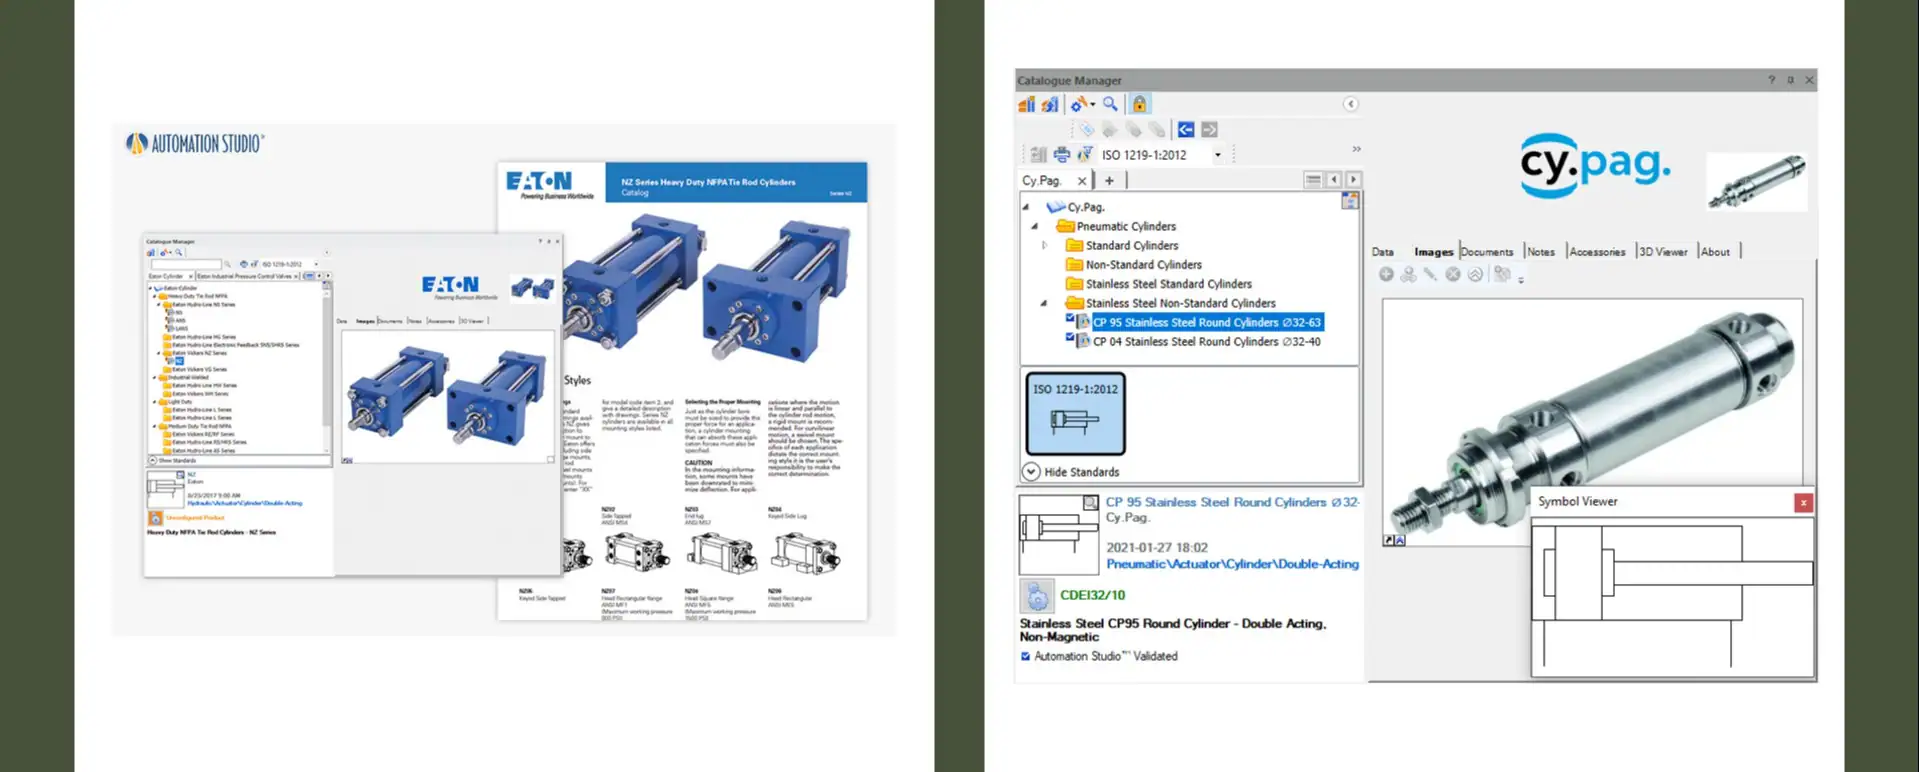Collapse the panel with round chevron button
Screen dimensions: 1919x772
coord(1351,104)
